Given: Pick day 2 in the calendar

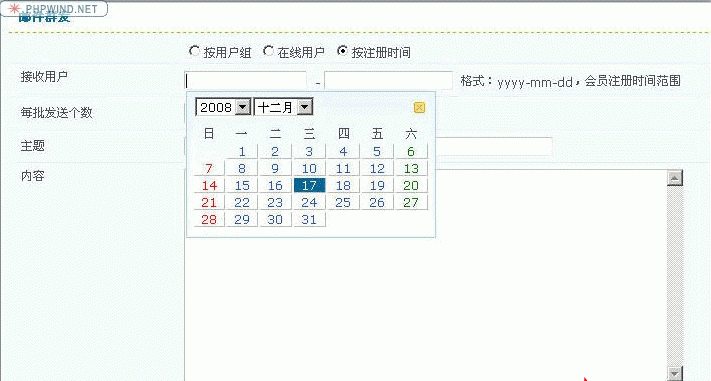Looking at the screenshot, I should (x=275, y=151).
